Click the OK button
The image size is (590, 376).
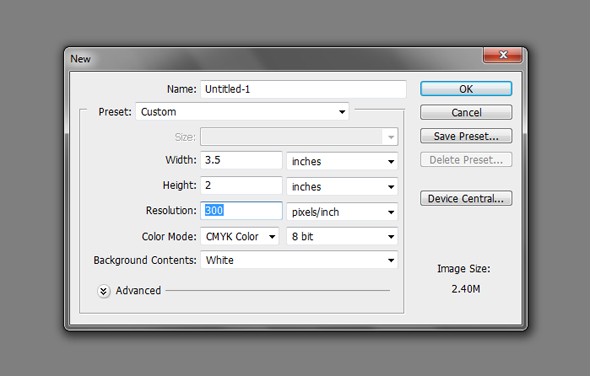466,89
